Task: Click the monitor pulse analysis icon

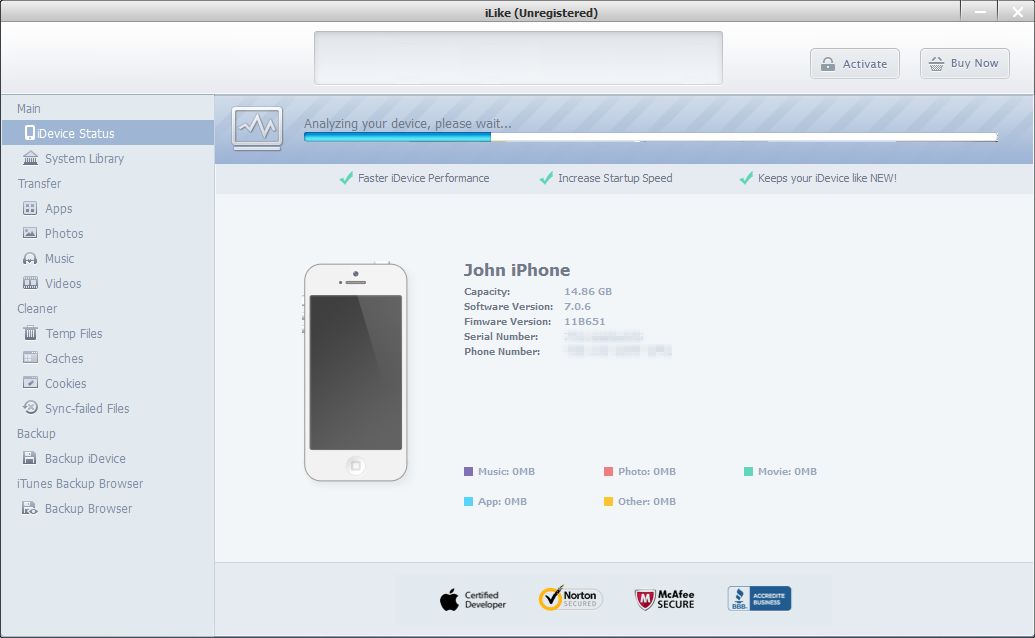Action: 257,128
